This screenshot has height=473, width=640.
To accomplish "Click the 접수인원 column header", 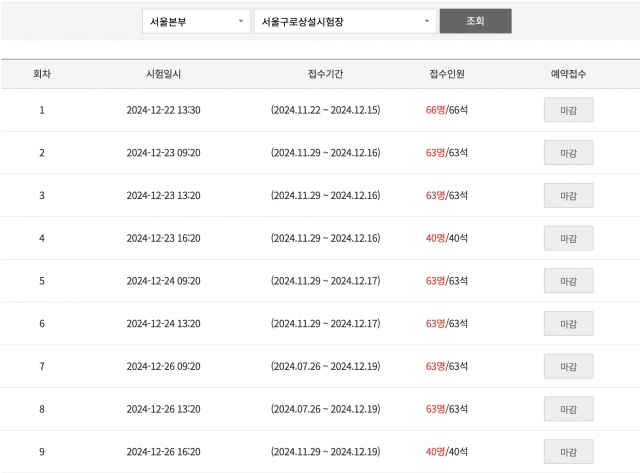I will click(x=447, y=74).
